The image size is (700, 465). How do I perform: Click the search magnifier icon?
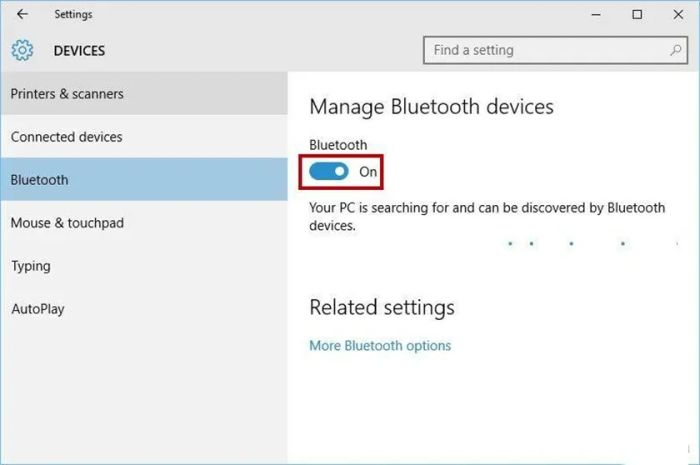click(676, 50)
